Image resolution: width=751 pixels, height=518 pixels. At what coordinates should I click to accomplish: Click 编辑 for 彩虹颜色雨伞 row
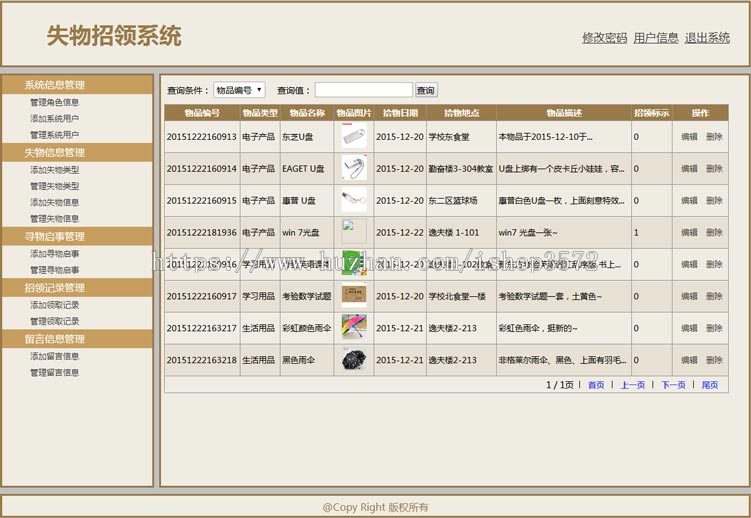(689, 328)
